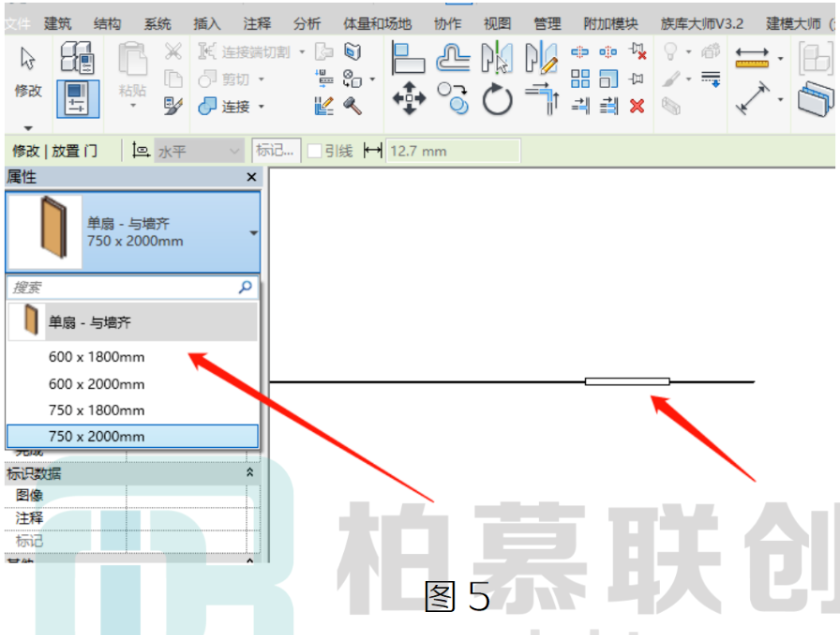Select Mirror - Pick Axis tool
The height and width of the screenshot is (635, 840).
coord(497,58)
